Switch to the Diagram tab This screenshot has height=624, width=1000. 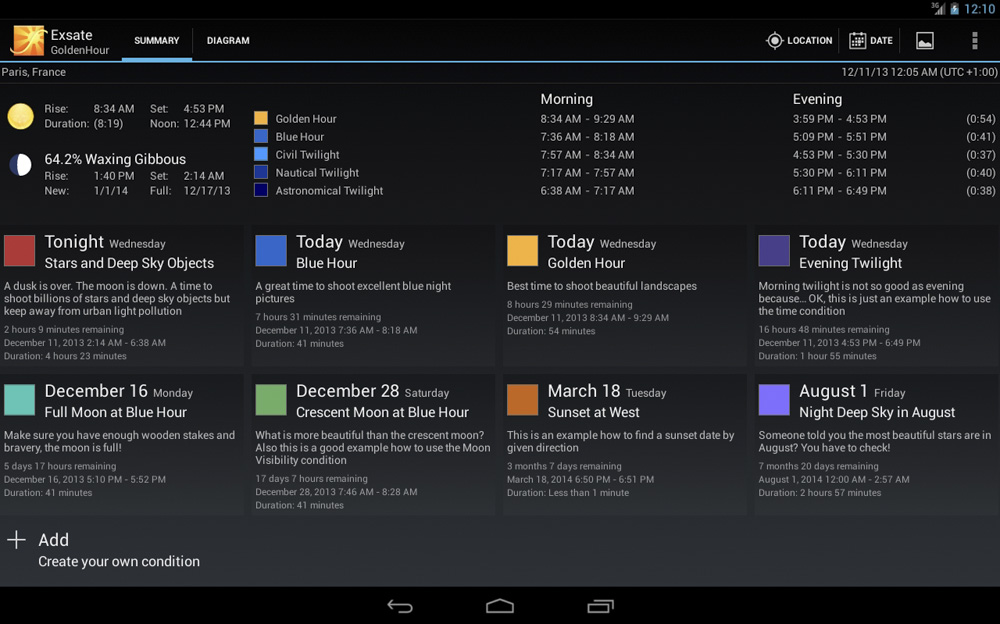(x=228, y=40)
